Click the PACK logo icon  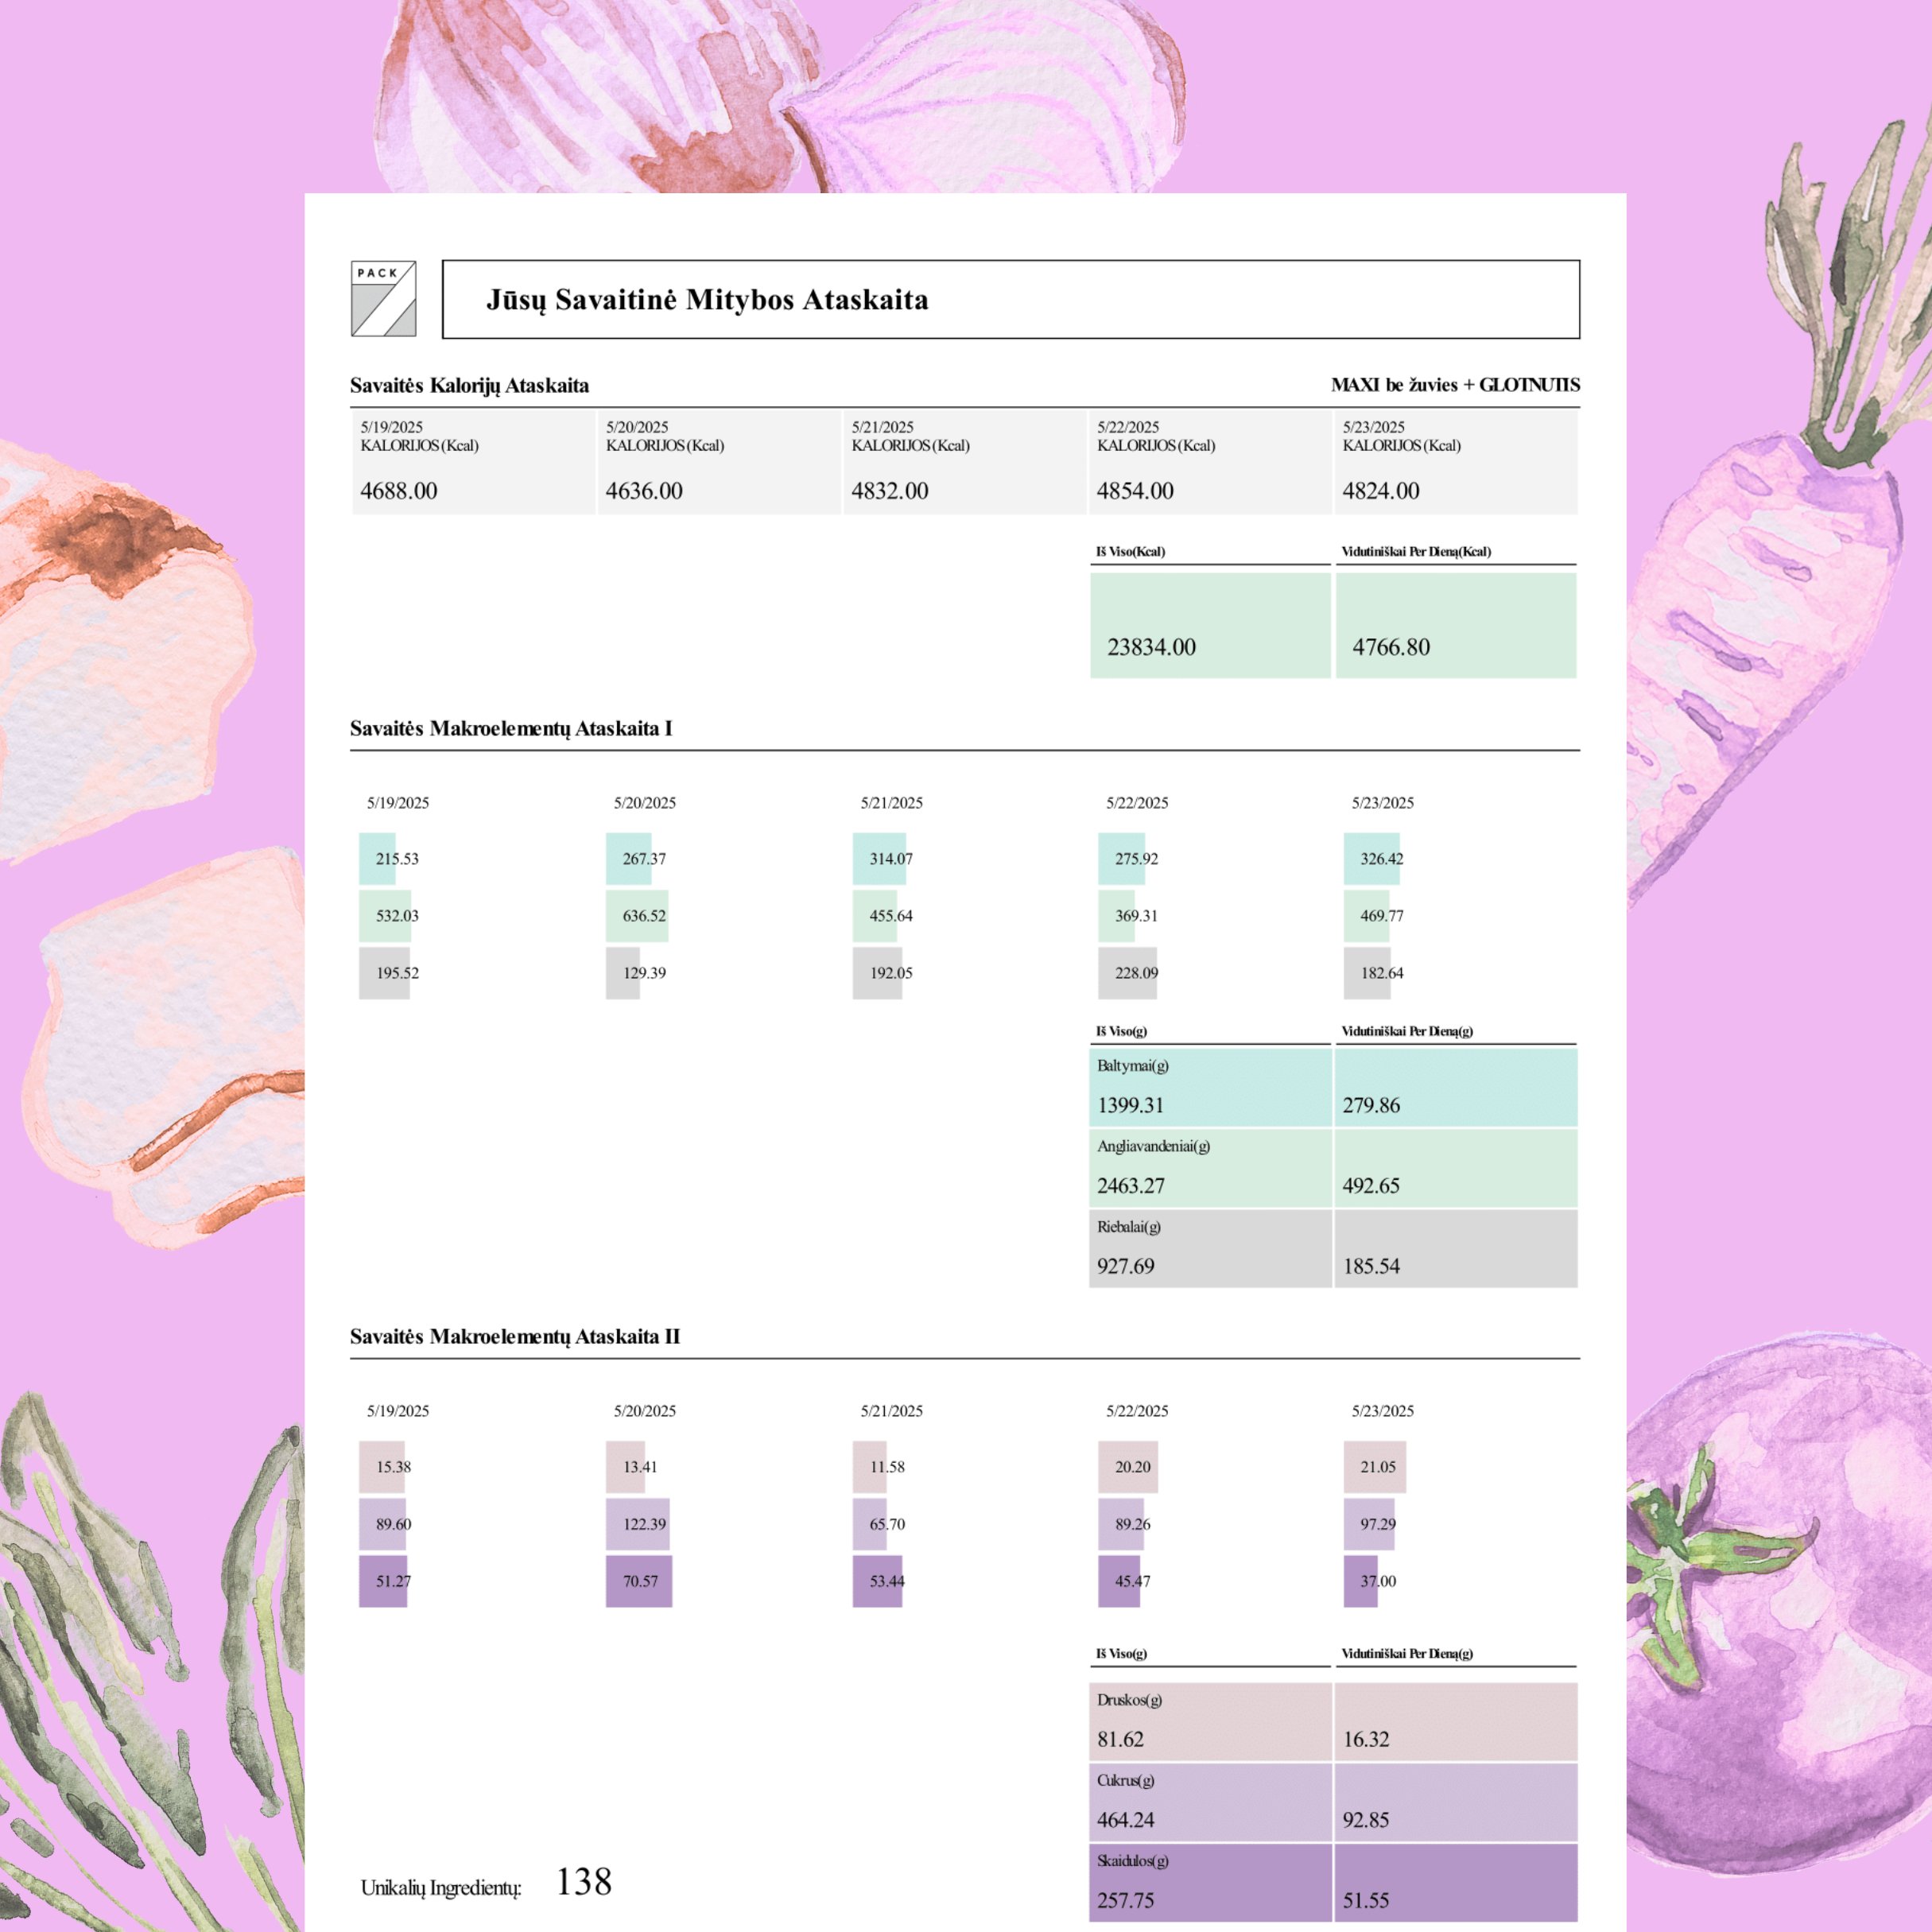tap(383, 299)
